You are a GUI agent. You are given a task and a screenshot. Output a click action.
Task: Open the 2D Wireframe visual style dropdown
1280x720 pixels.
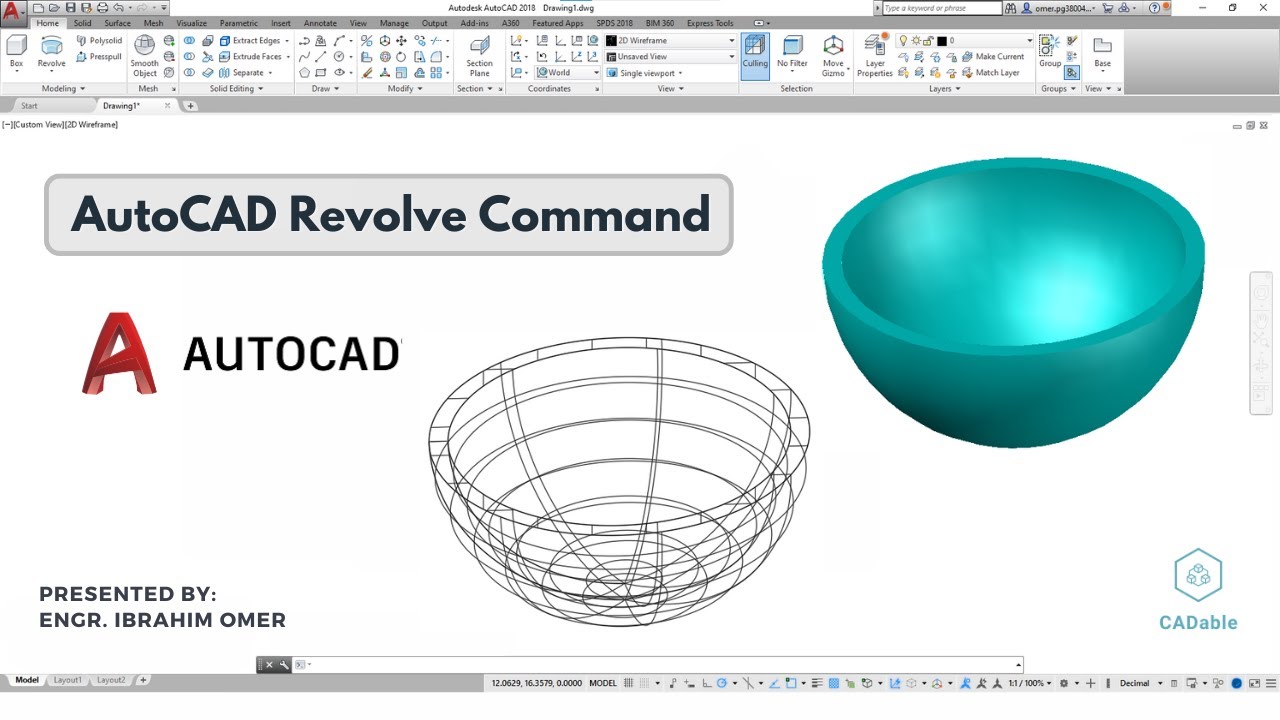click(x=670, y=41)
